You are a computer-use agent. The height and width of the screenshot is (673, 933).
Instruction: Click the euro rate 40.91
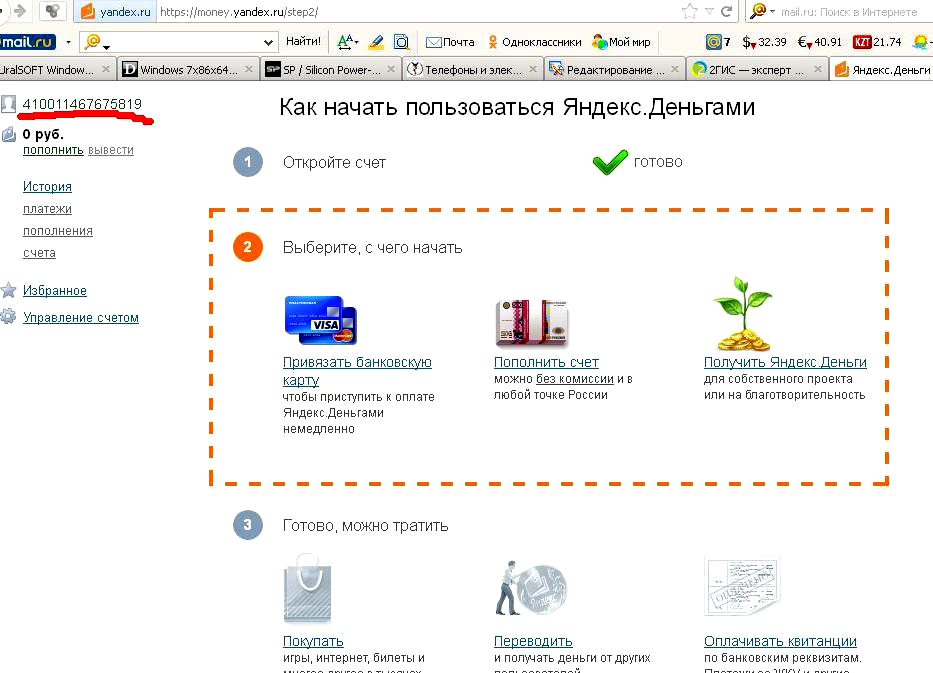[x=820, y=42]
